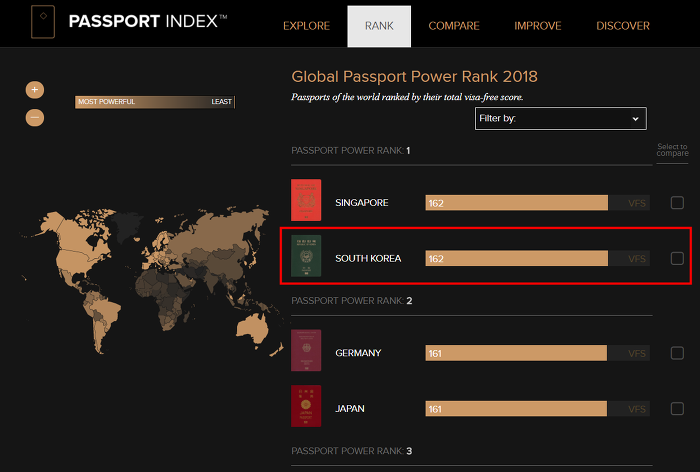Open the Improve tab
700x472 pixels.
[538, 26]
